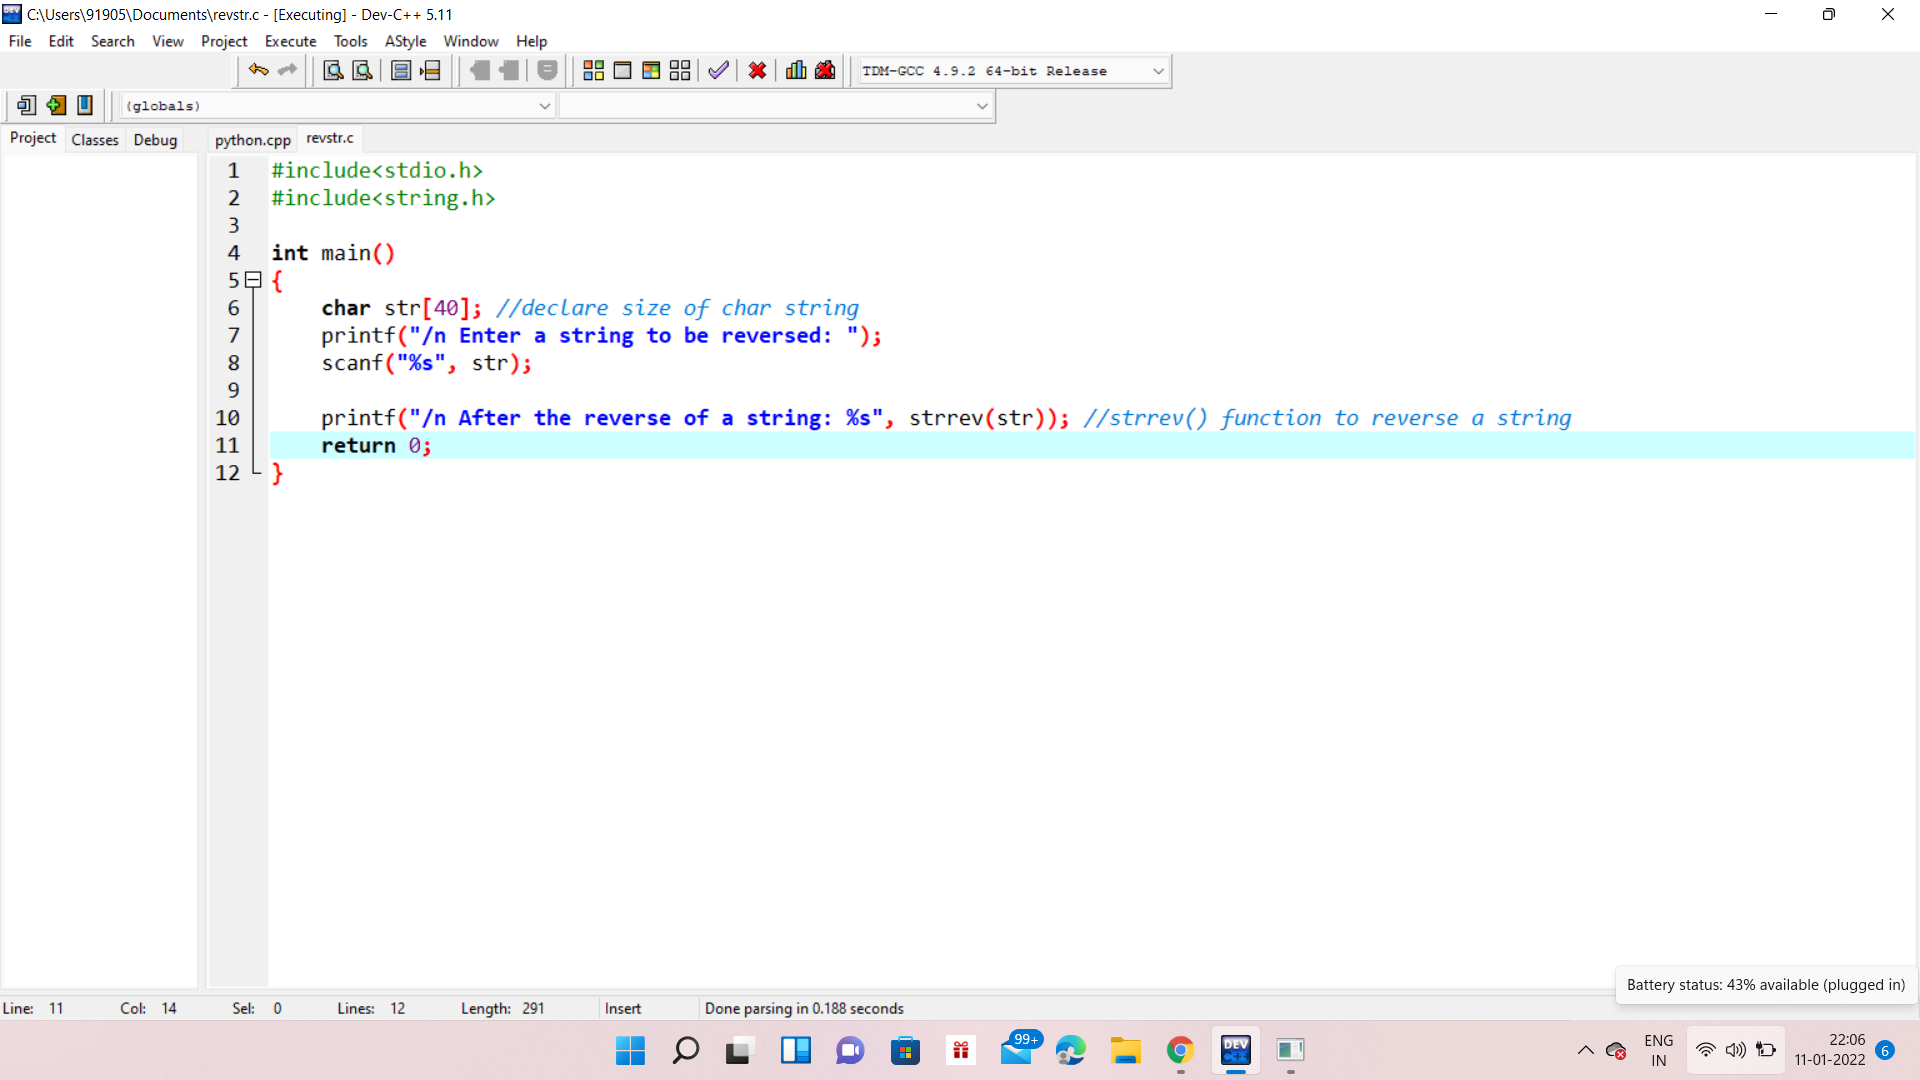Click the Compile icon with four colored squares
The height and width of the screenshot is (1080, 1920).
(593, 70)
